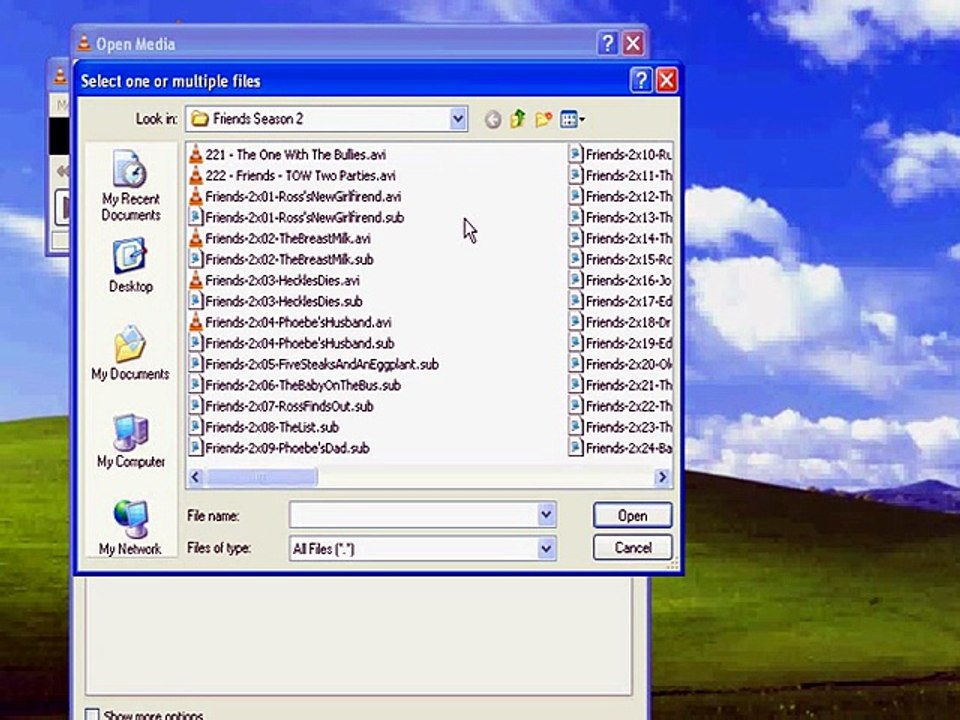The image size is (960, 720).
Task: Close the Select files dialog
Action: [667, 80]
